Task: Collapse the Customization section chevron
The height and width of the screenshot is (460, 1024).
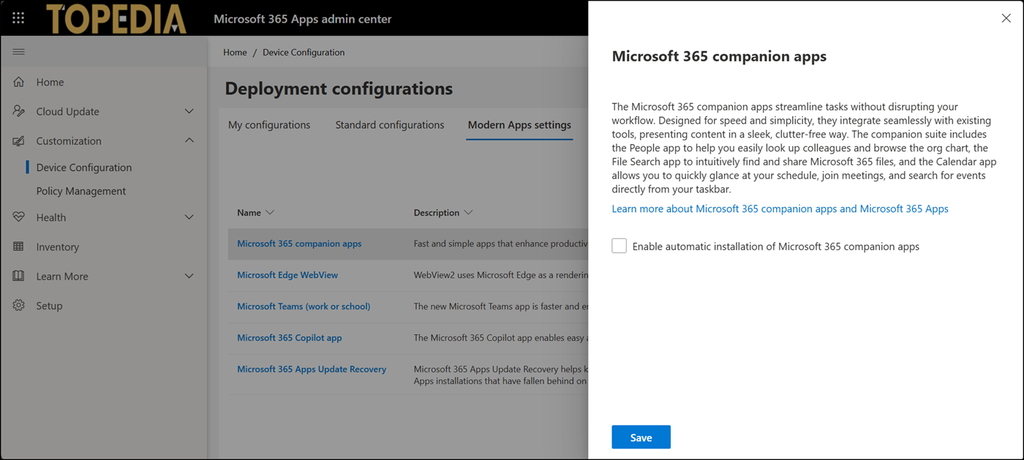Action: click(x=189, y=141)
